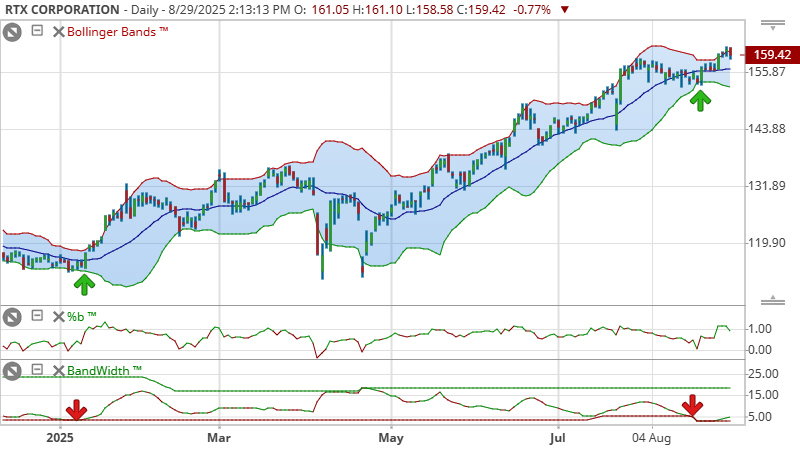Click the 159.42 current price tag
The width and height of the screenshot is (800, 450).
click(x=772, y=55)
